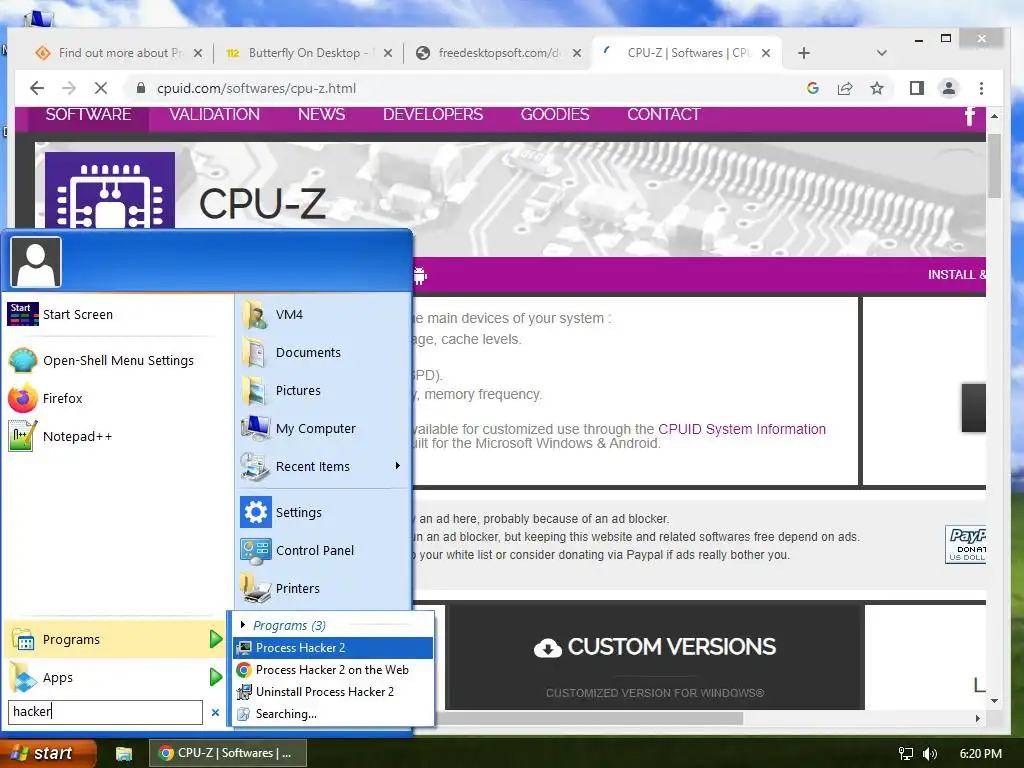Bookmark this page with star
This screenshot has height=768, width=1024.
pos(876,88)
